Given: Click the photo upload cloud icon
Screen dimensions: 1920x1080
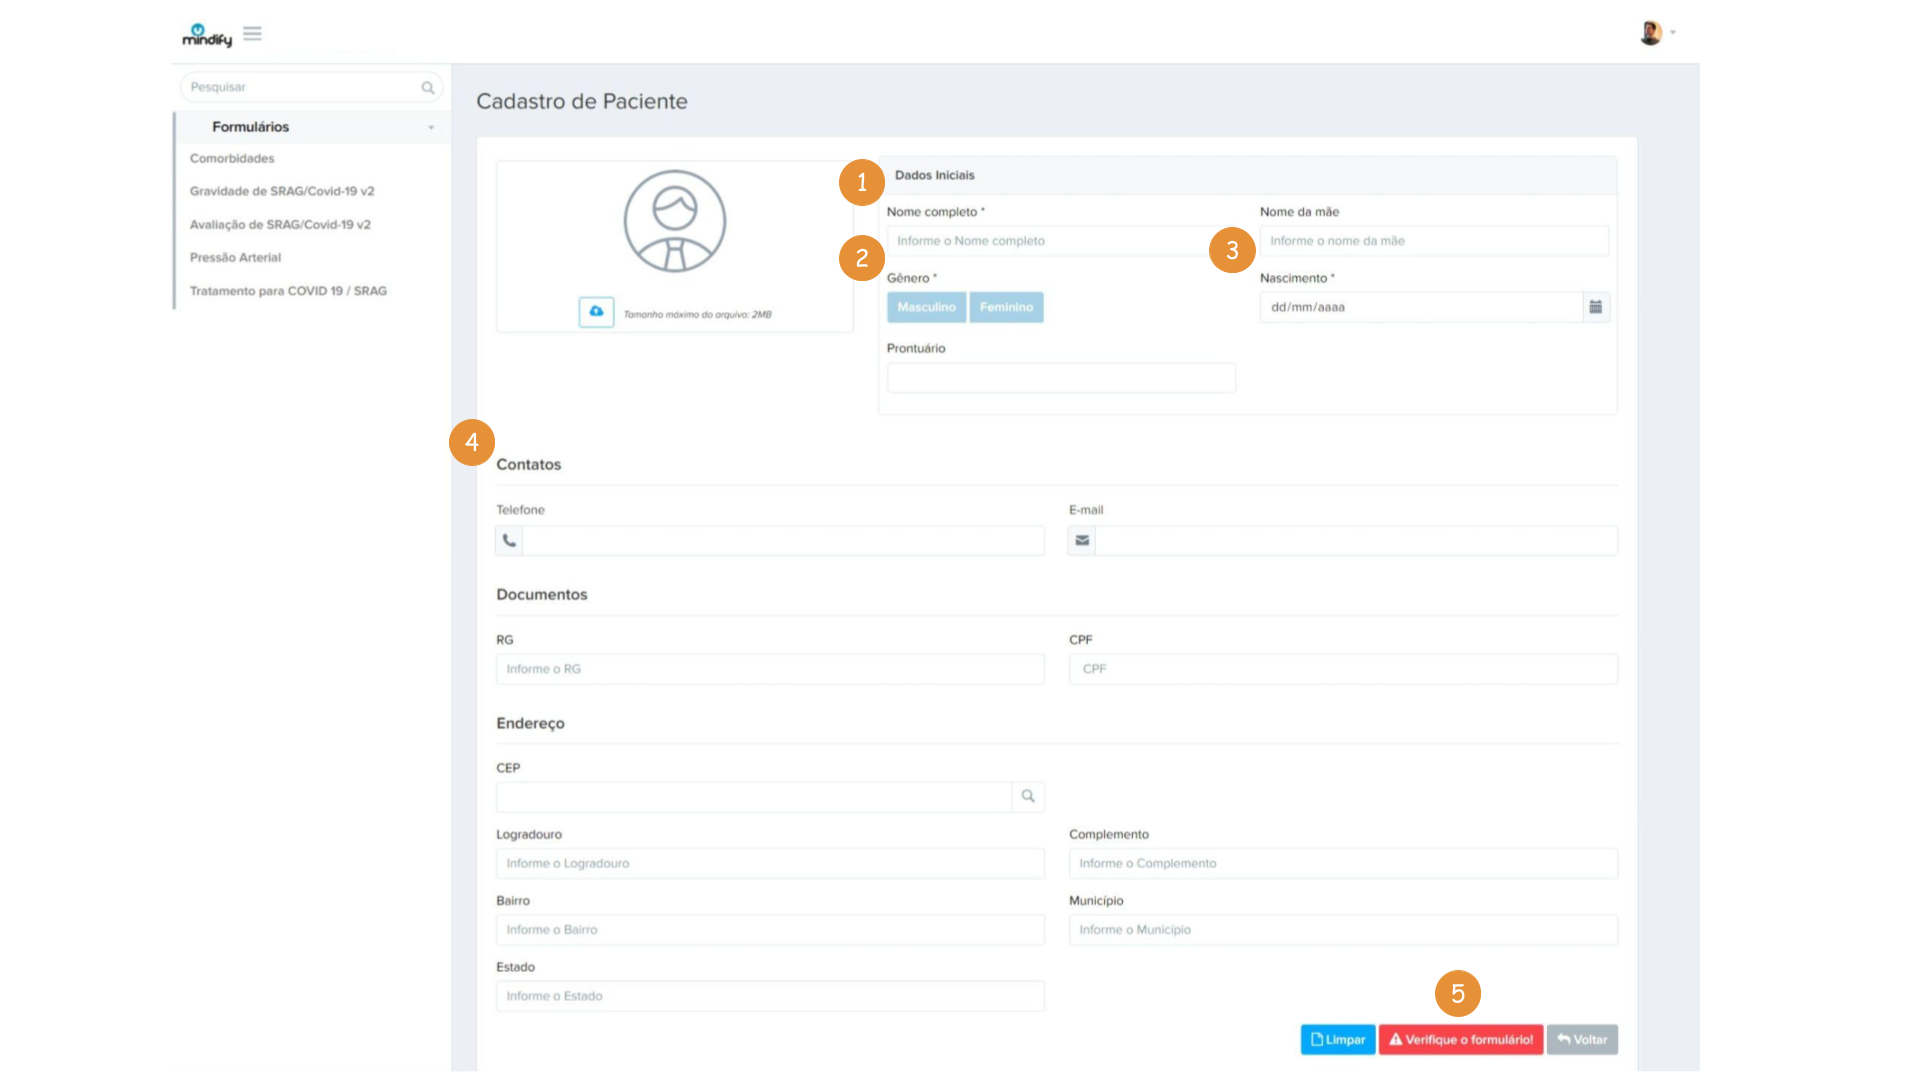Looking at the screenshot, I should pyautogui.click(x=596, y=312).
